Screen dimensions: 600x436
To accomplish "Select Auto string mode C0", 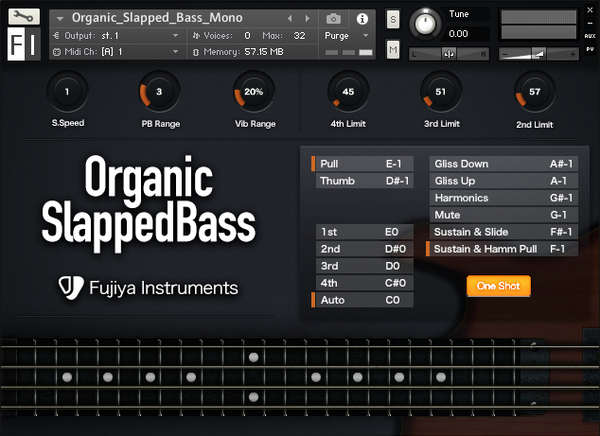I will click(x=362, y=300).
